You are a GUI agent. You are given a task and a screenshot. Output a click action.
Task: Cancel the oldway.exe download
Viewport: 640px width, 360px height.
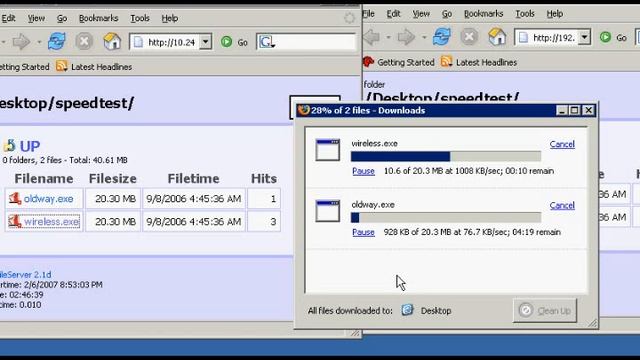[562, 205]
